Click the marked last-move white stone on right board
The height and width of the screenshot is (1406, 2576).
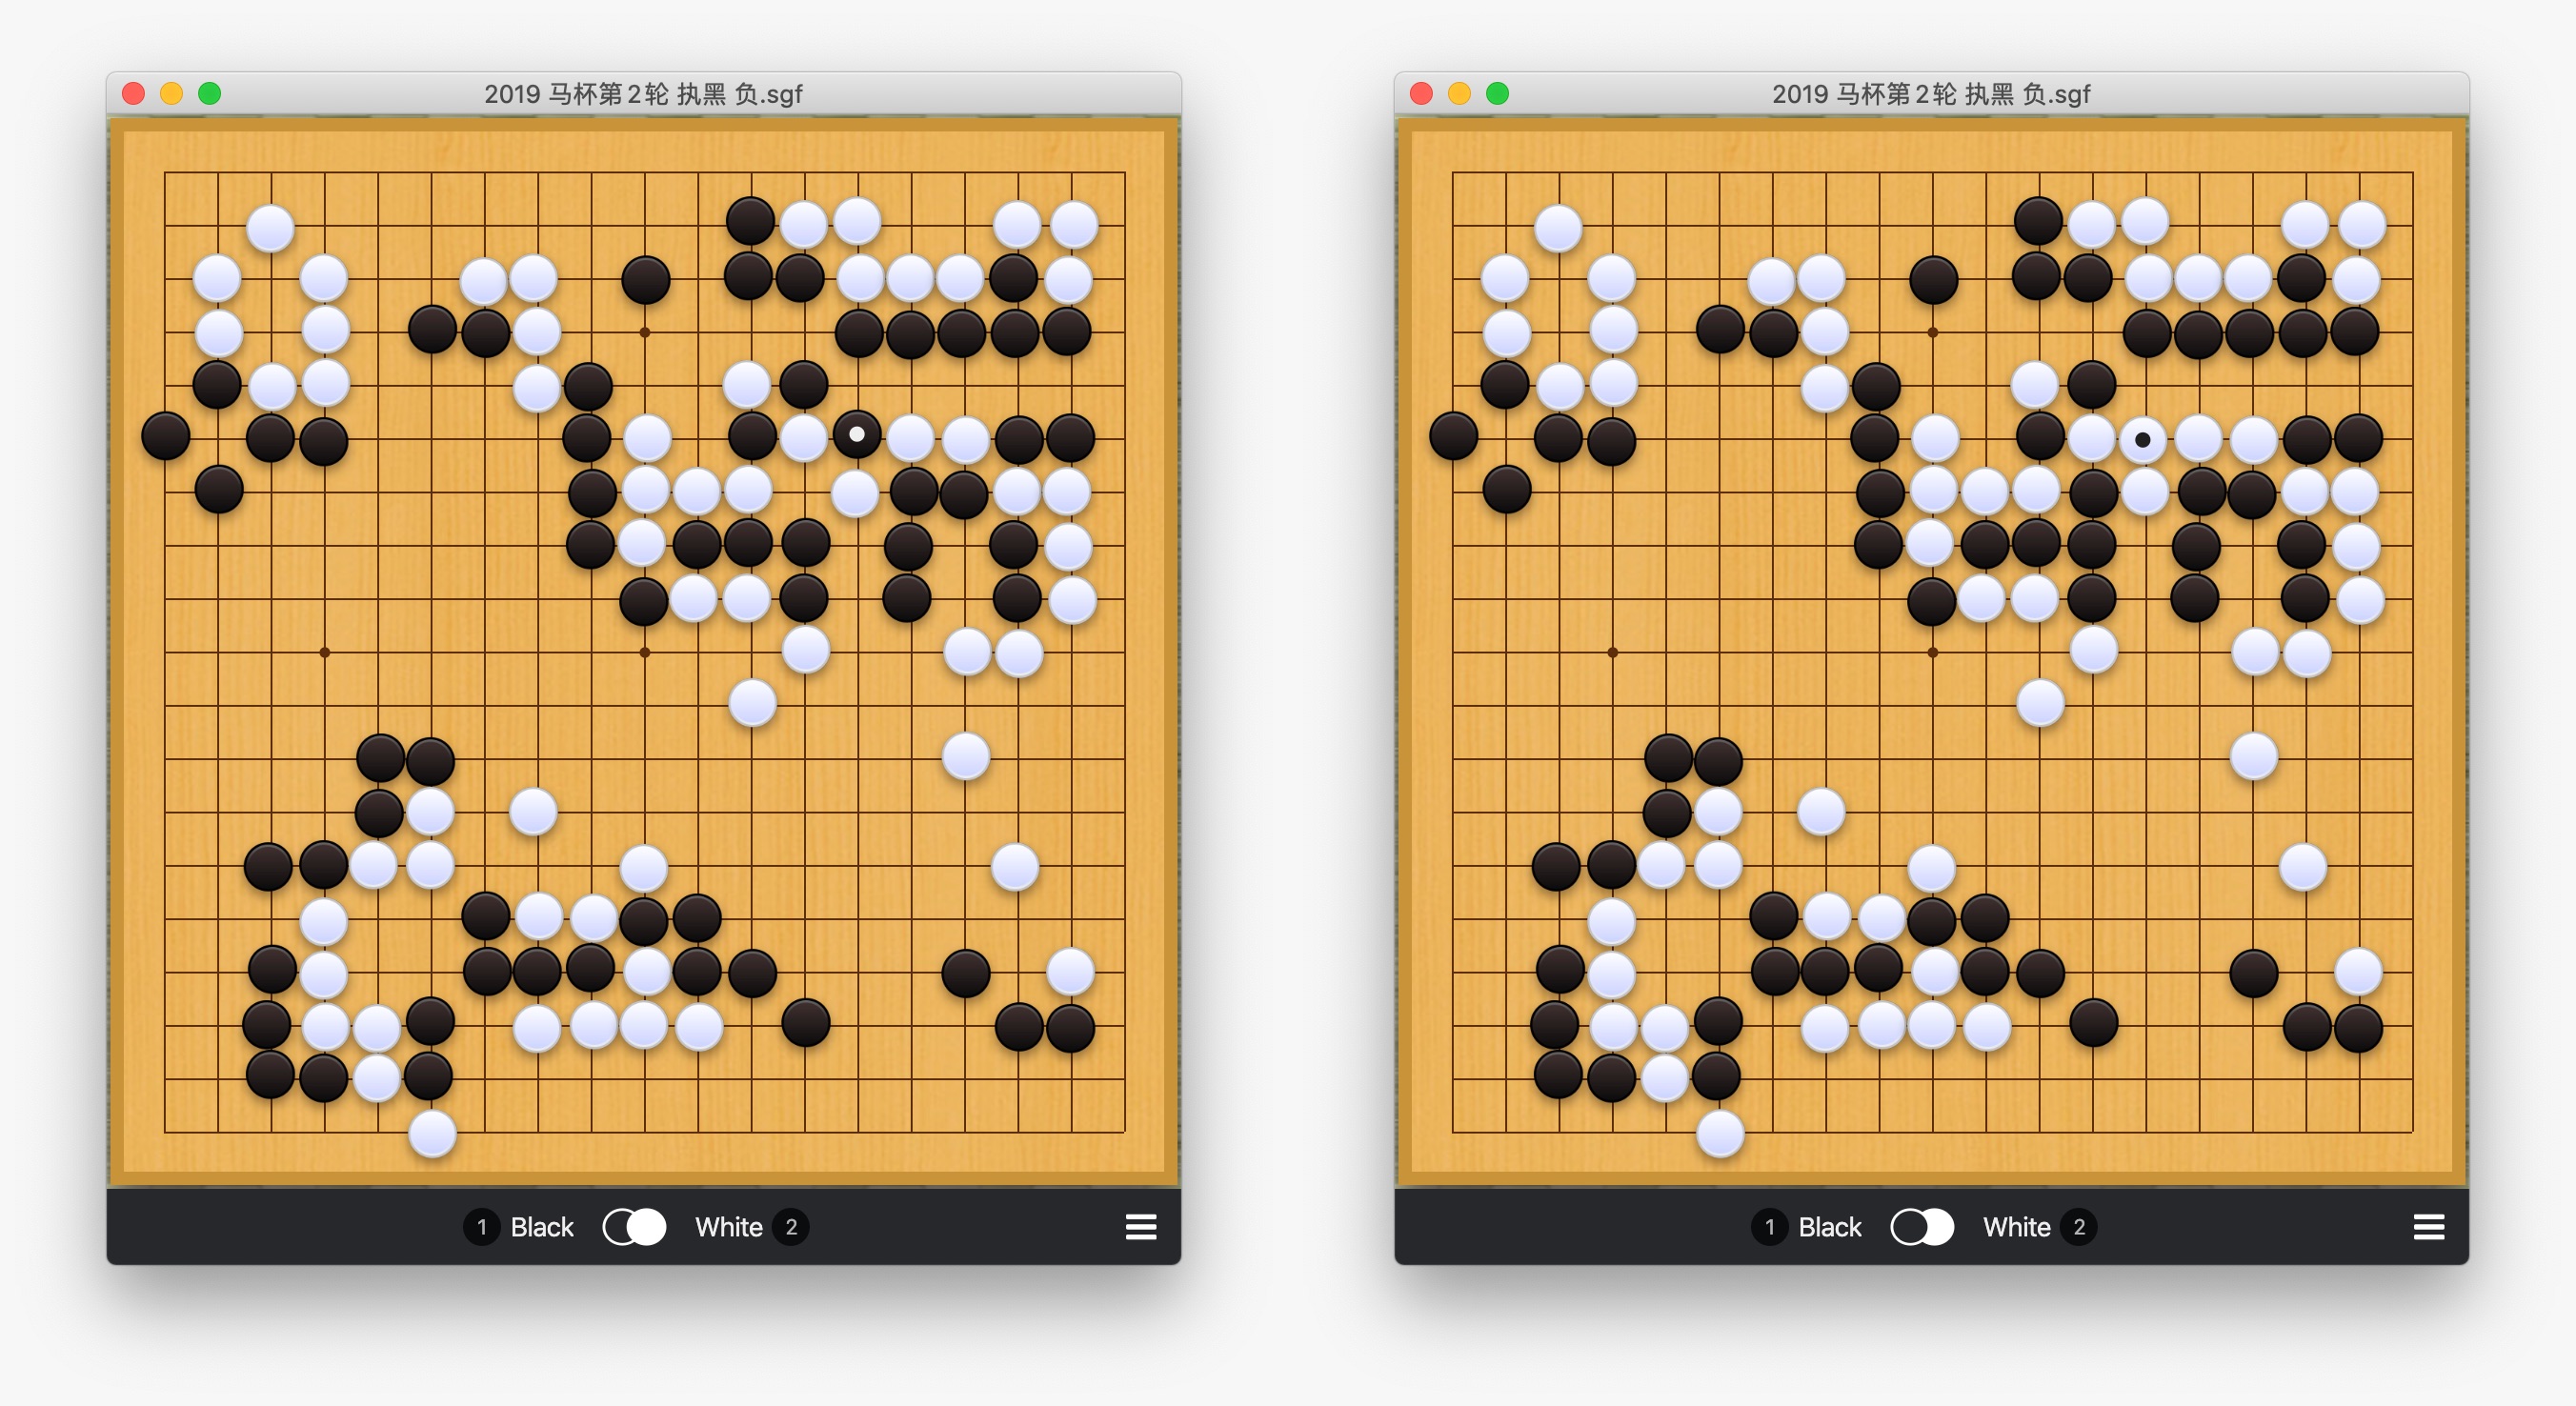point(2143,439)
